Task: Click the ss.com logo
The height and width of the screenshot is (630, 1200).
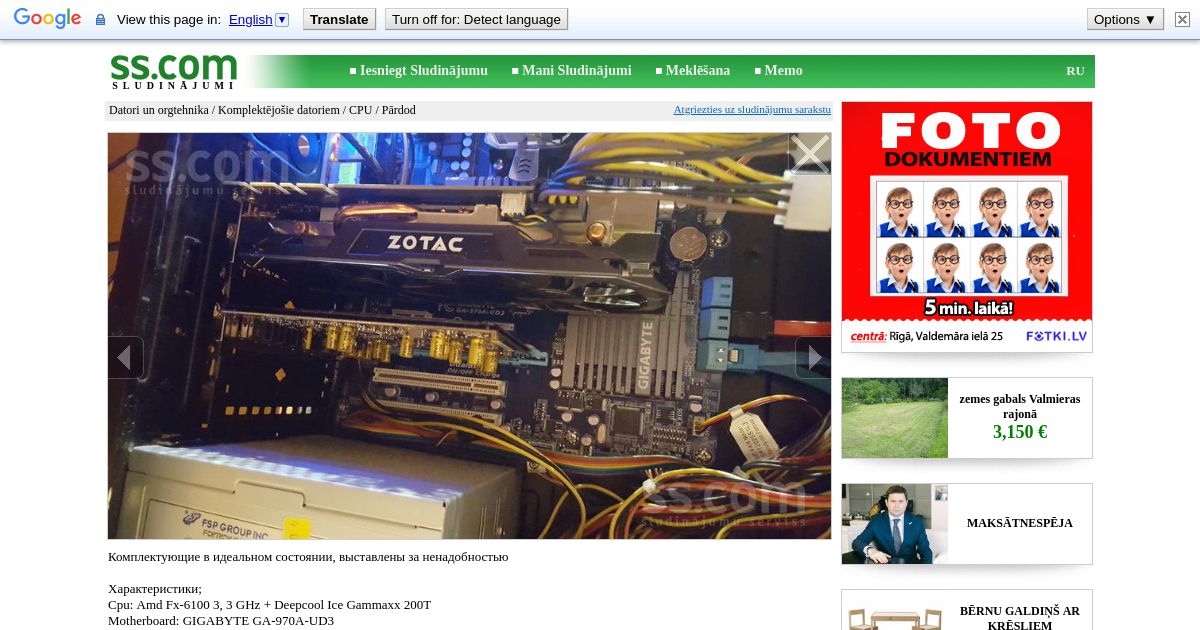Action: click(x=174, y=71)
